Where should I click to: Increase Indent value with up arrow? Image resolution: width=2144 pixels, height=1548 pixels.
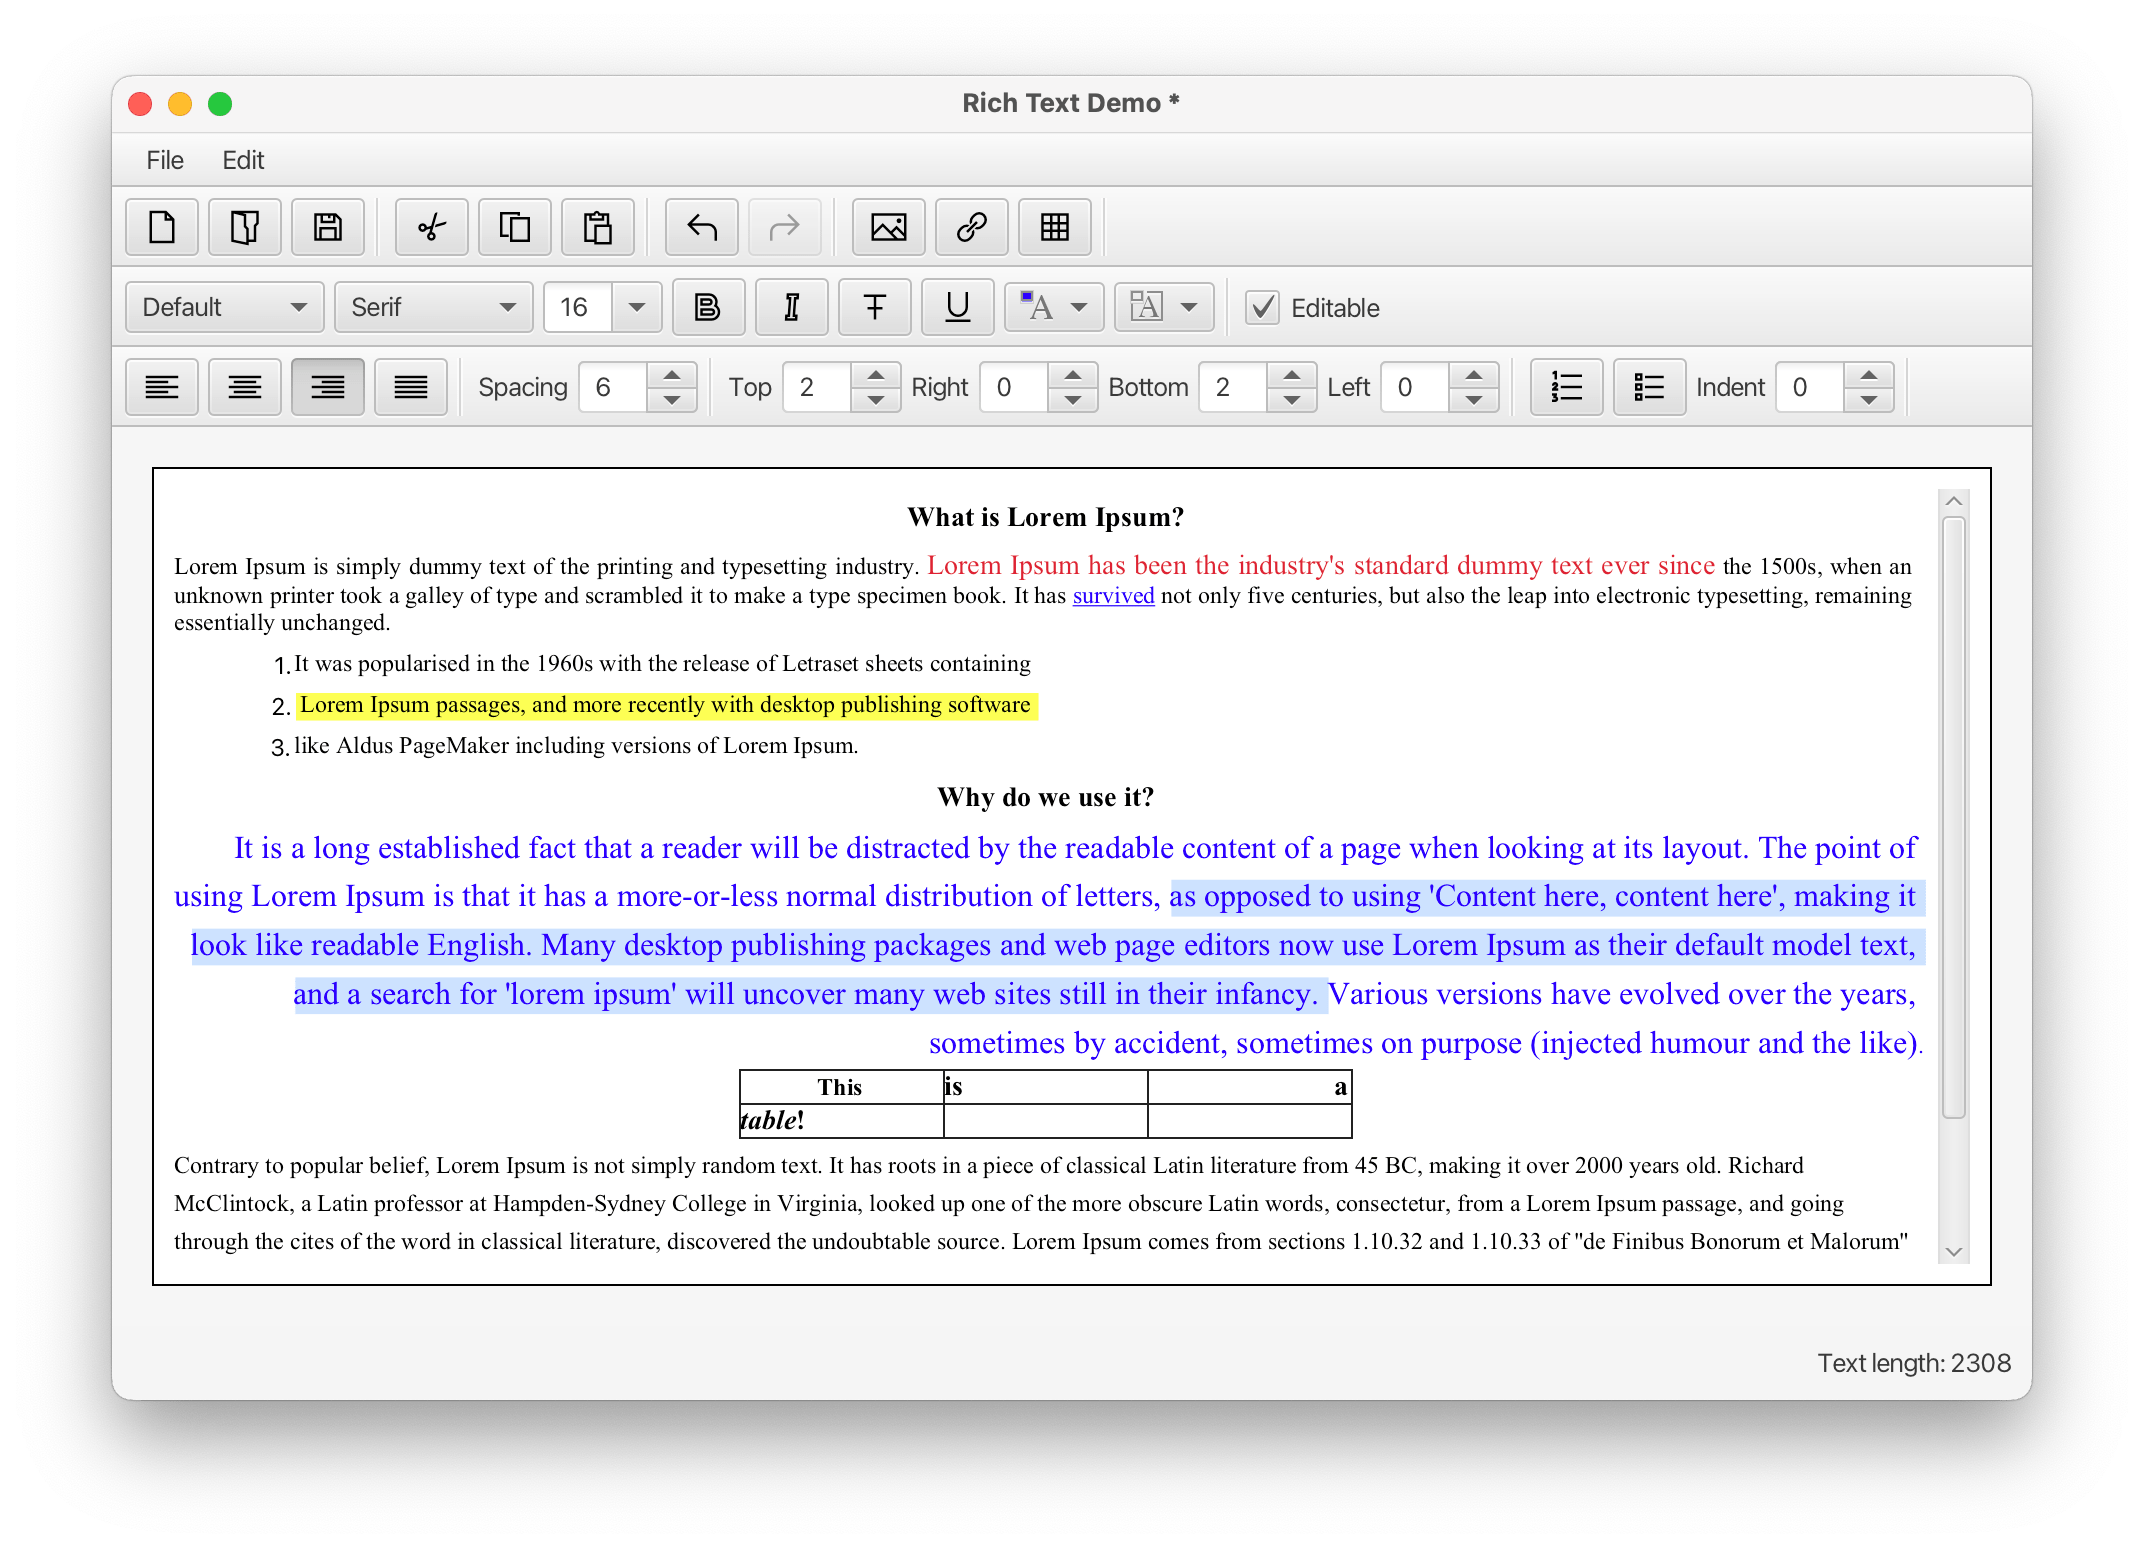point(1869,375)
